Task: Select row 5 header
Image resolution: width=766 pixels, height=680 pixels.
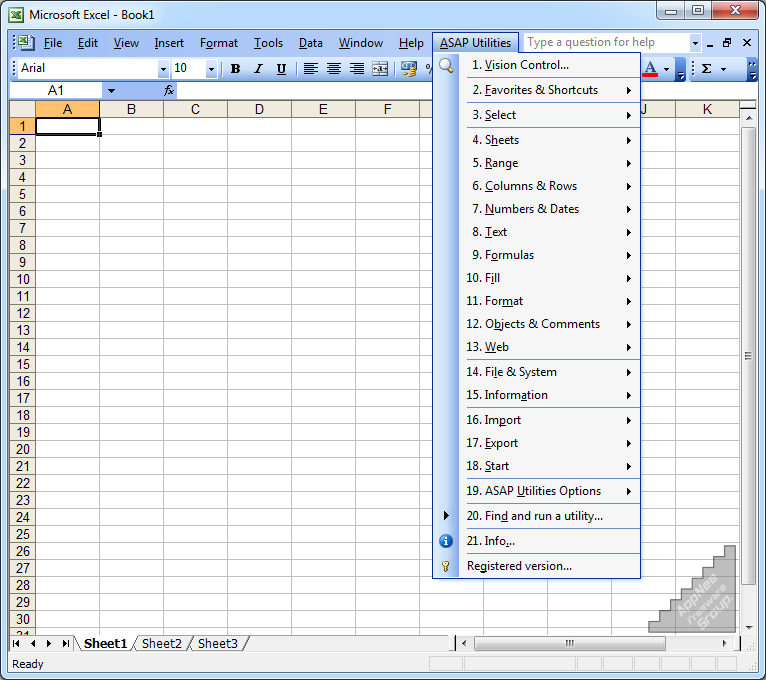Action: [22, 194]
